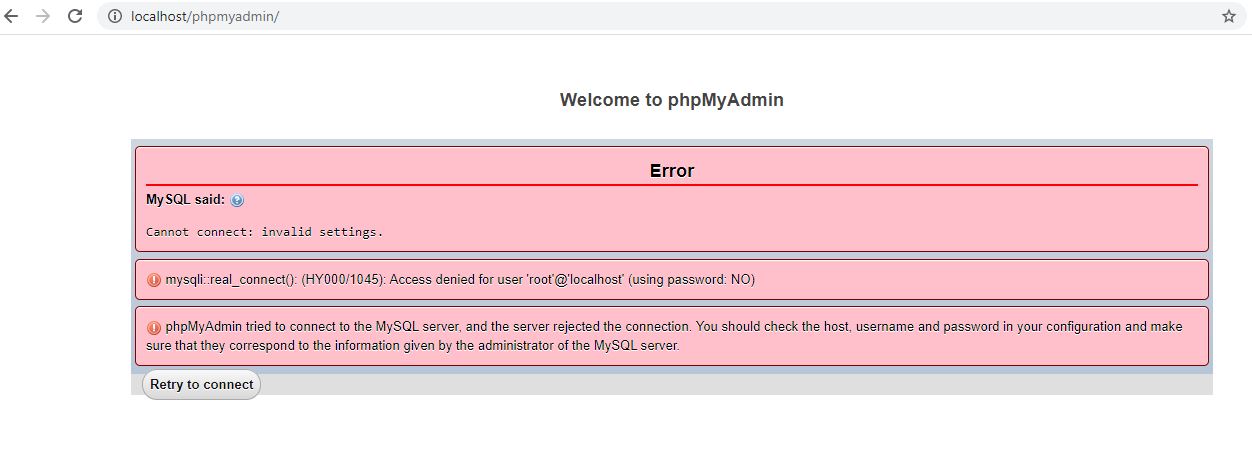The image size is (1252, 460).
Task: Go back using the browser back arrow
Action: point(12,16)
